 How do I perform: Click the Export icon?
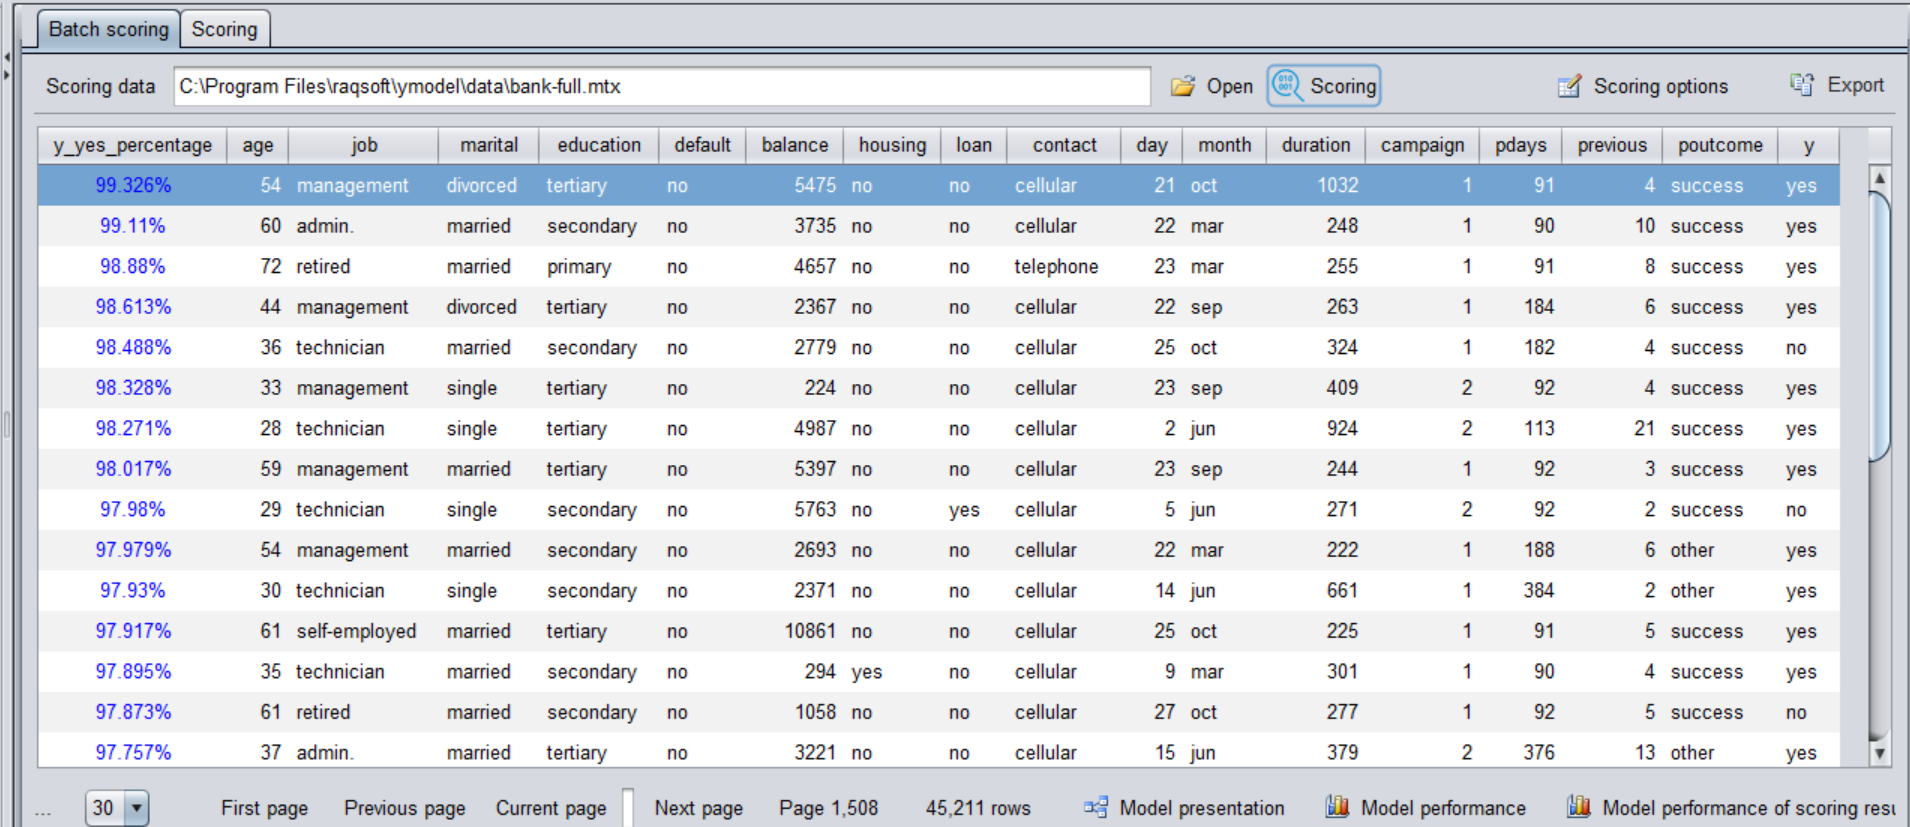point(1802,85)
